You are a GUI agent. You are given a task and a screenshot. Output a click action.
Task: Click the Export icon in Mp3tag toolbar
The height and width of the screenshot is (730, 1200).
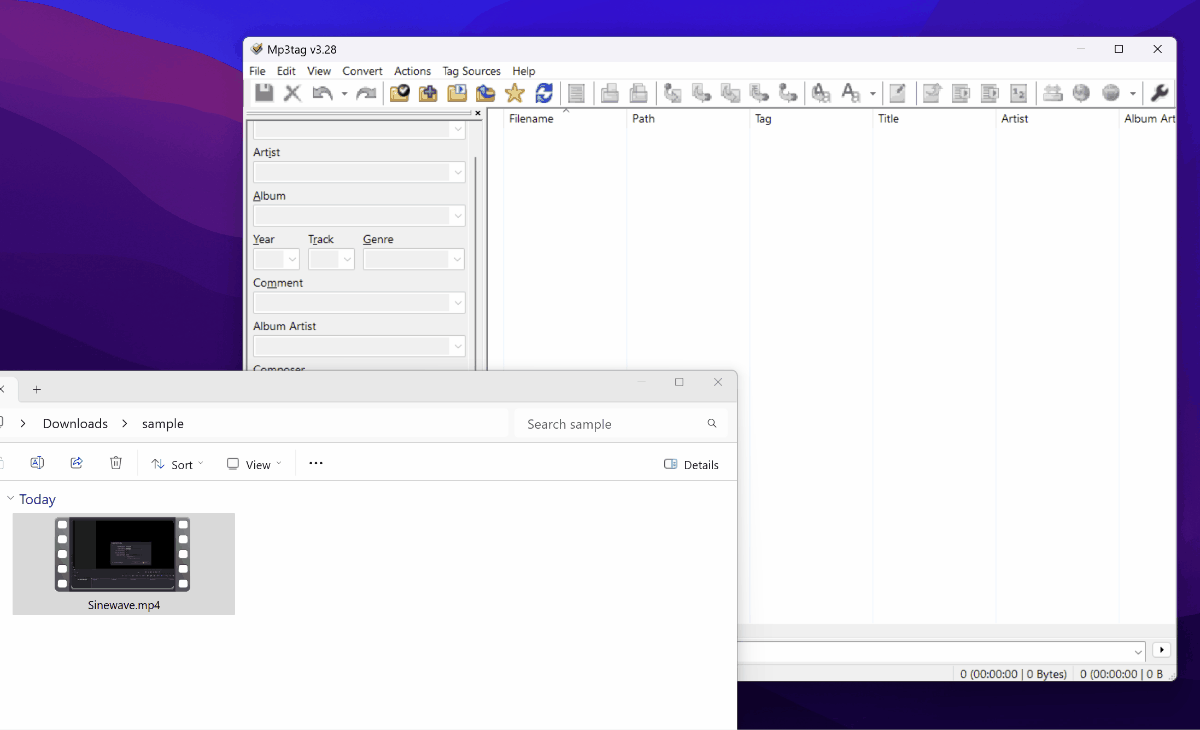(x=932, y=93)
